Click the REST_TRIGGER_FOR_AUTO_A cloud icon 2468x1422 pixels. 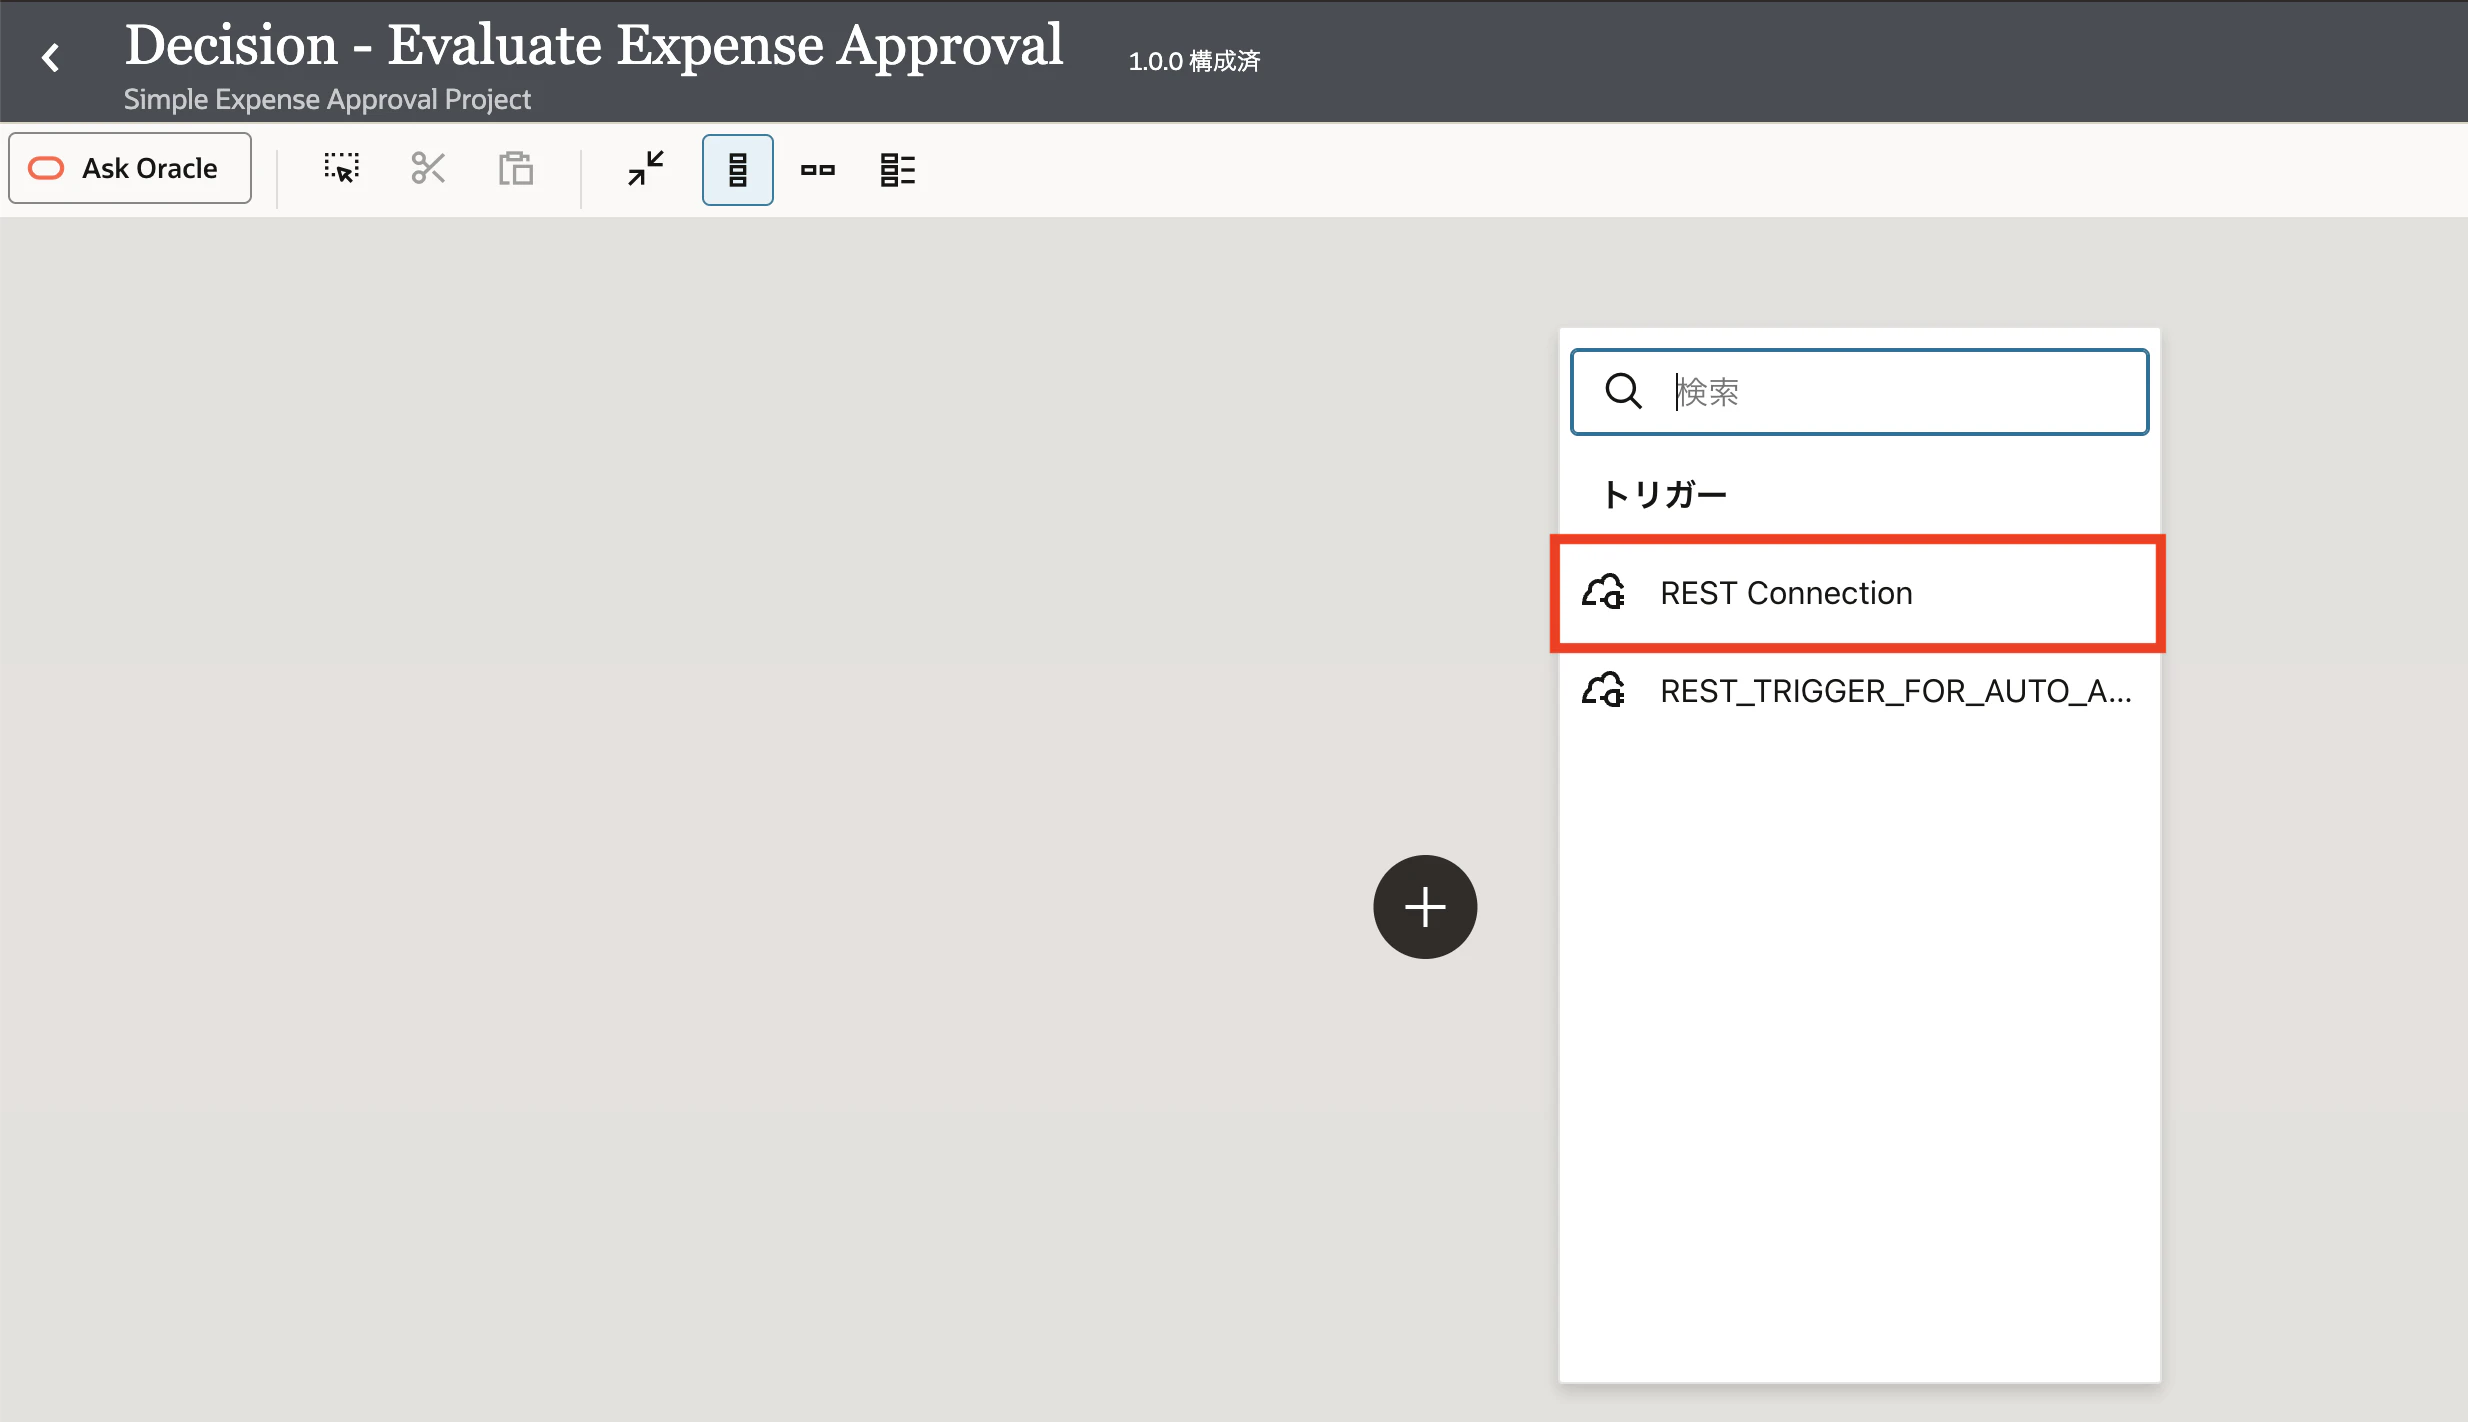[1603, 690]
